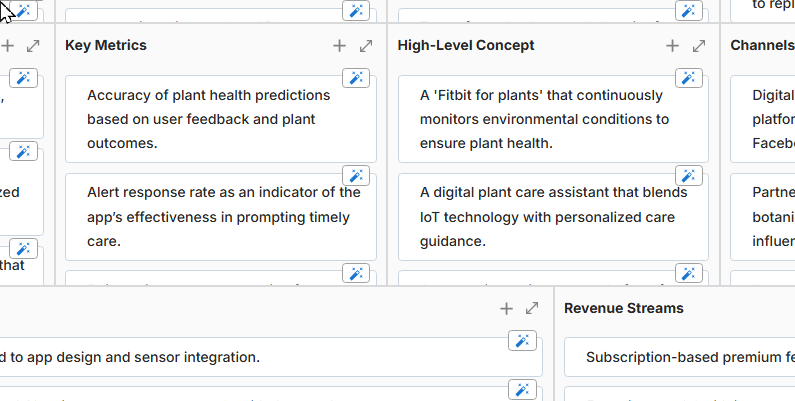Click magic wand on 'Fitbit for plants' card

[688, 78]
